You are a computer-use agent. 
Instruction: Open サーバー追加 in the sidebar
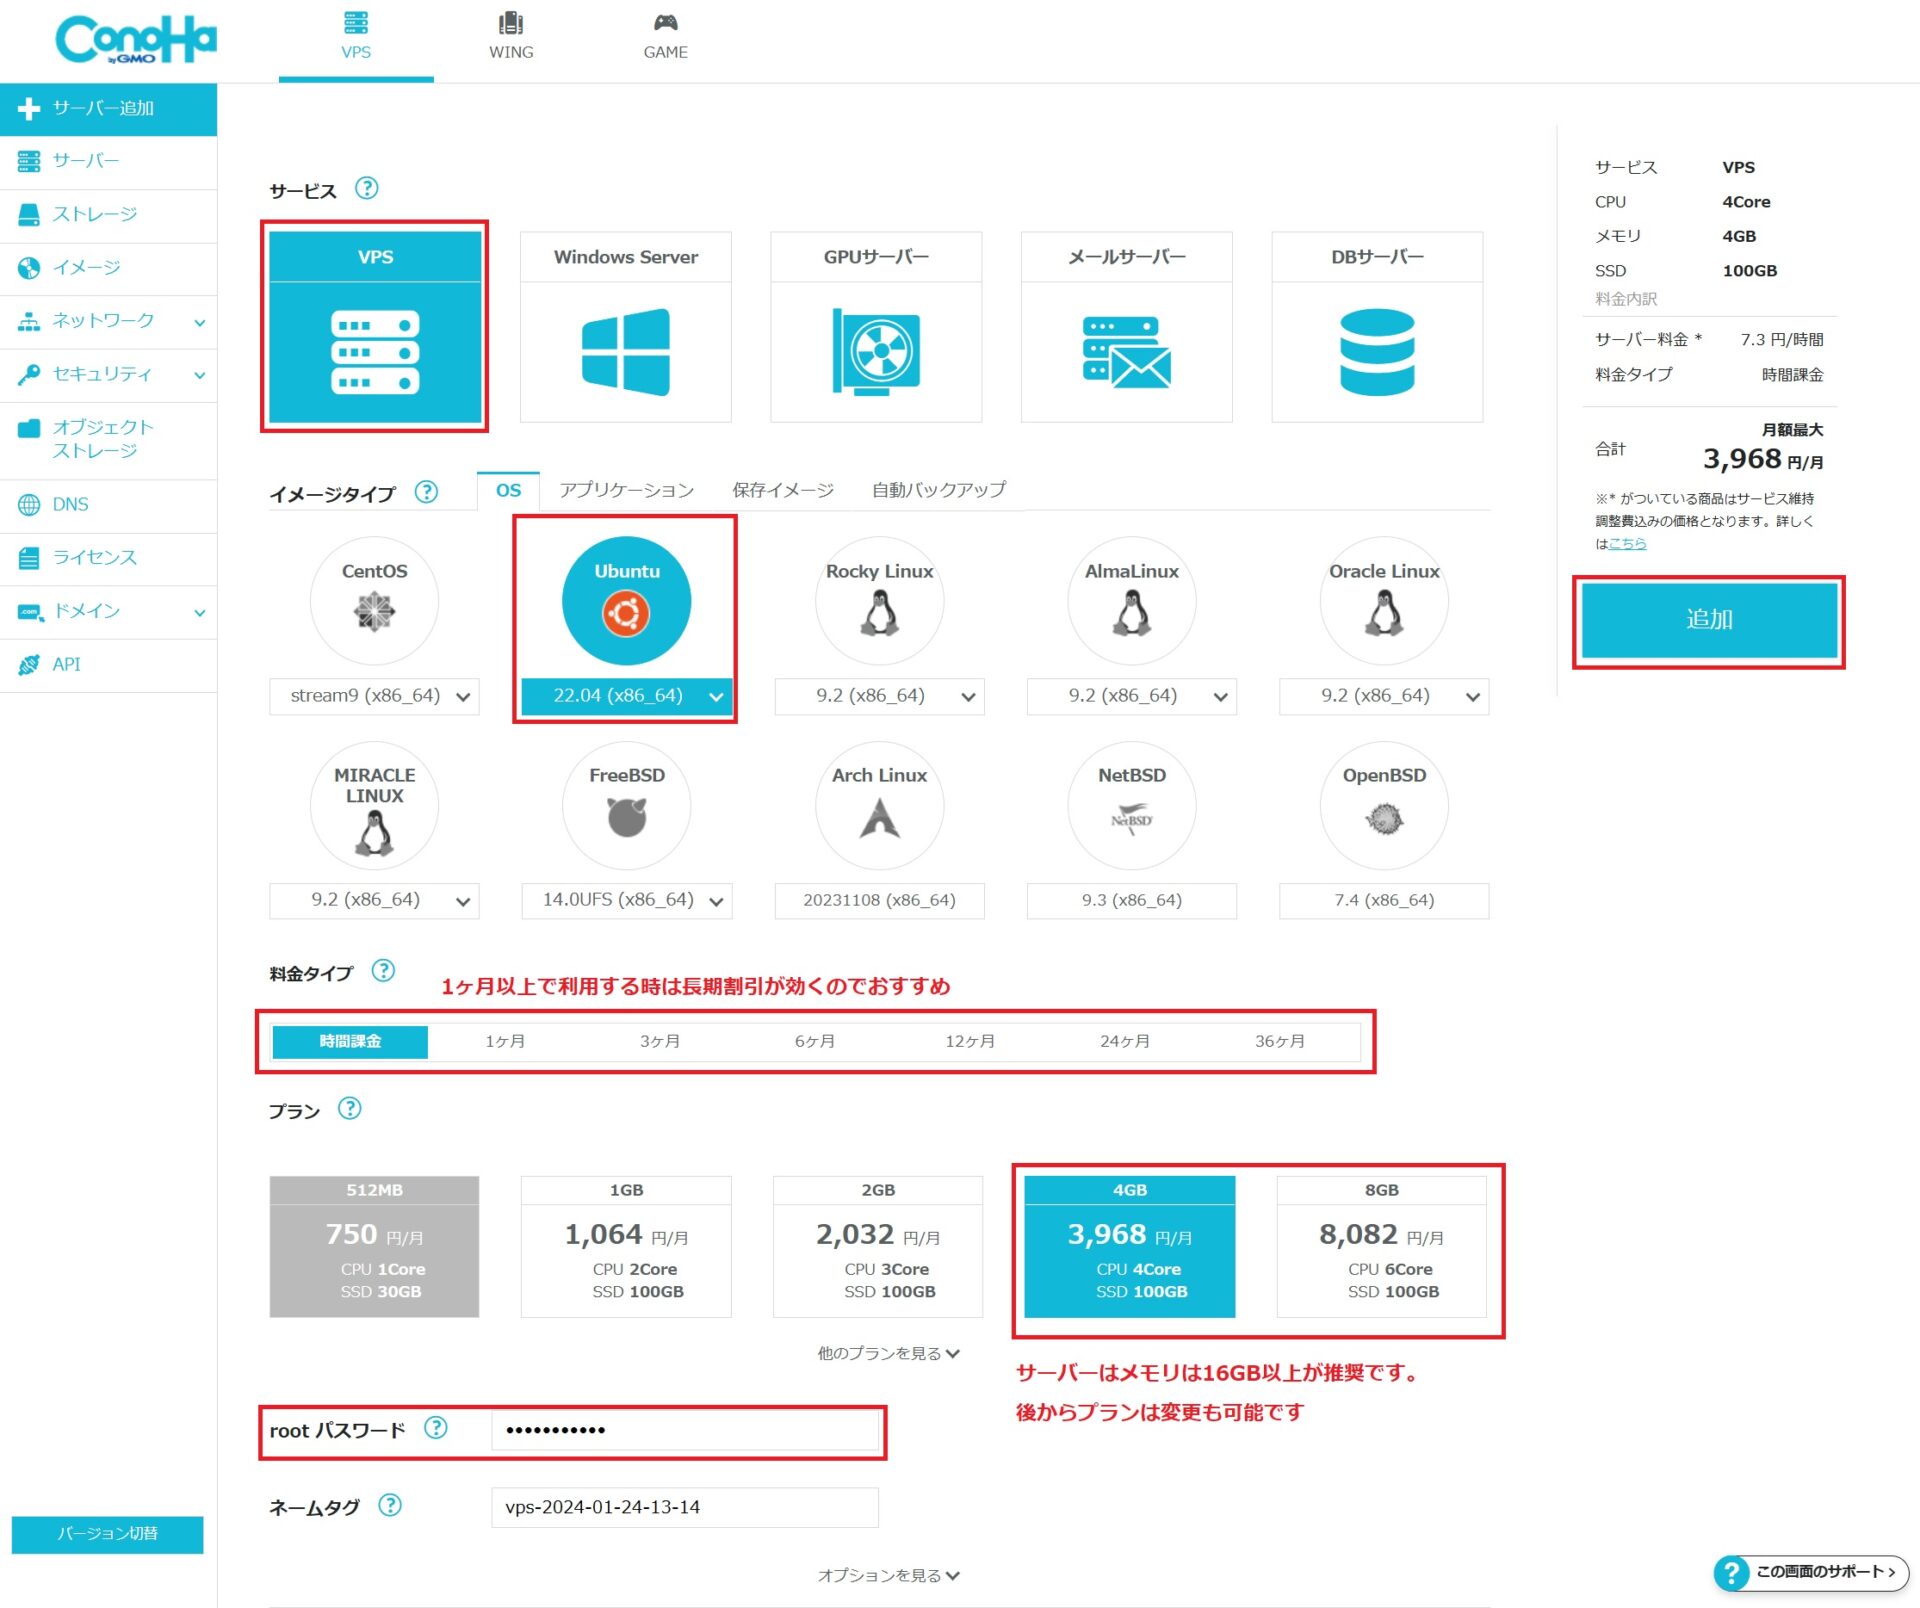108,108
